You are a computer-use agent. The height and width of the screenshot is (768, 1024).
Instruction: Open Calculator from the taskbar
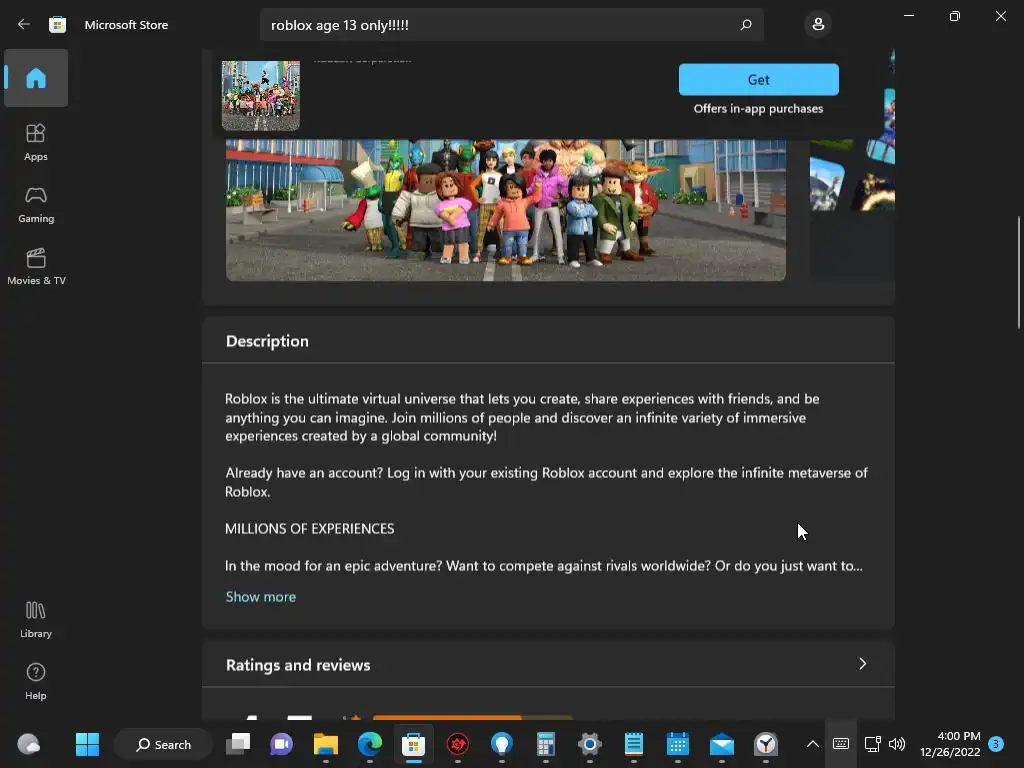point(545,744)
